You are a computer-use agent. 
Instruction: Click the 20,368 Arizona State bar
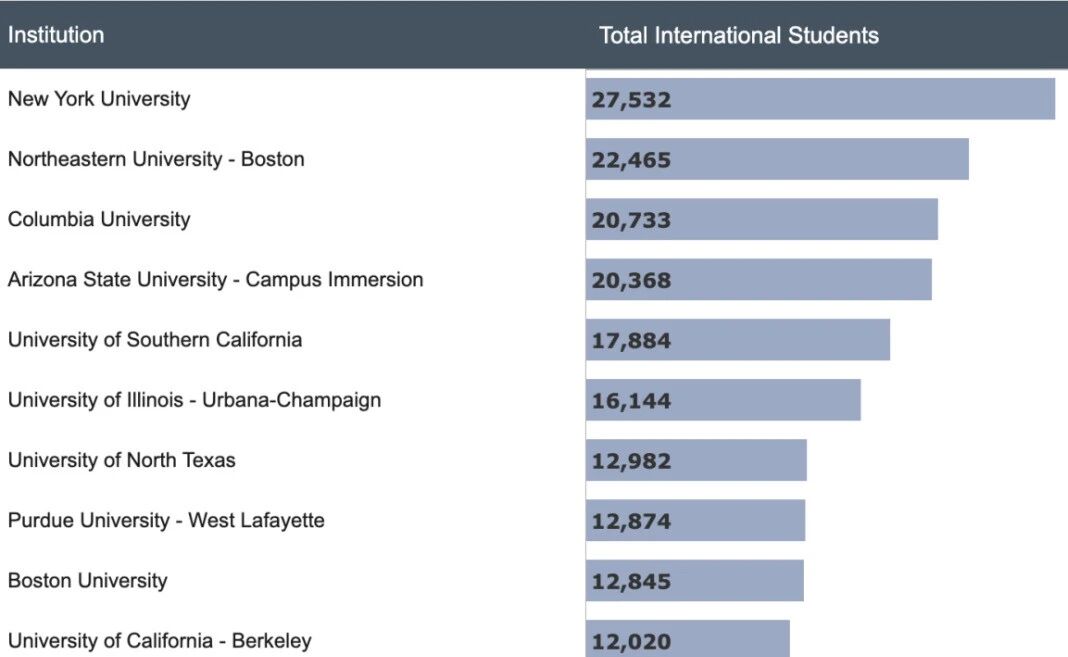[759, 280]
